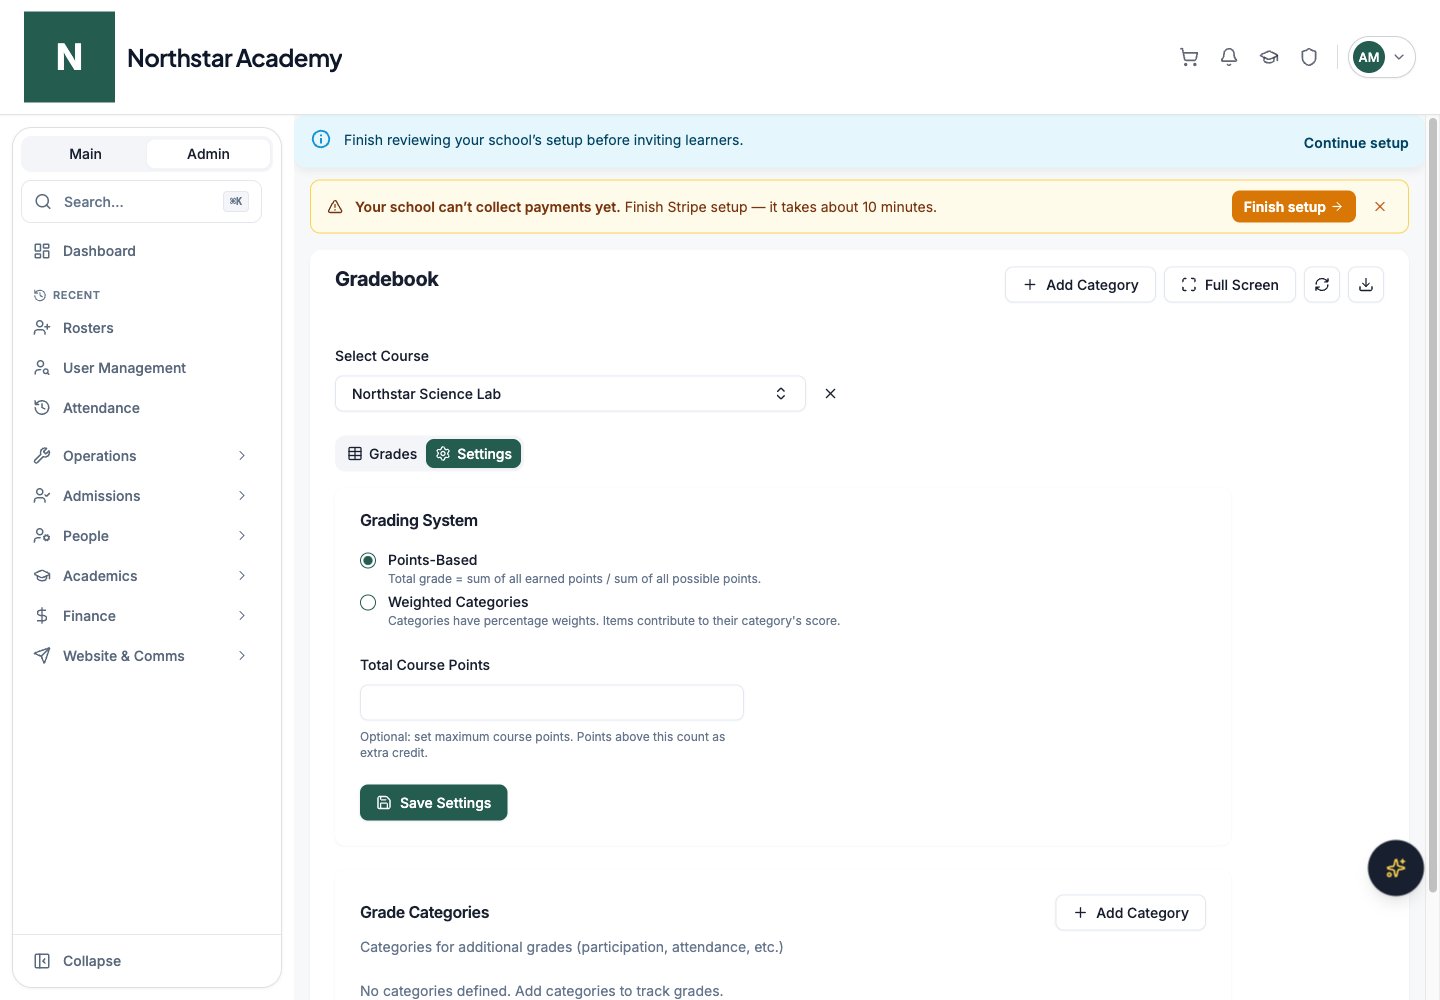The height and width of the screenshot is (1000, 1440).
Task: Open the shopping cart icon
Action: click(x=1189, y=57)
